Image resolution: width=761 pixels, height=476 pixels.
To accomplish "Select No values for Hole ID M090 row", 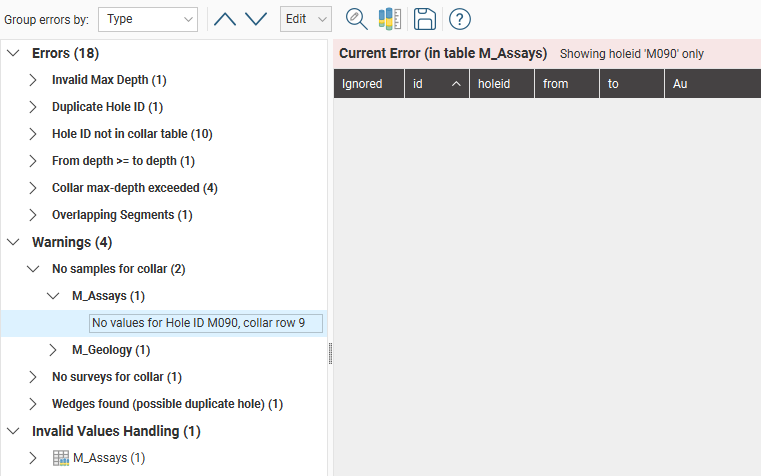I will click(197, 323).
